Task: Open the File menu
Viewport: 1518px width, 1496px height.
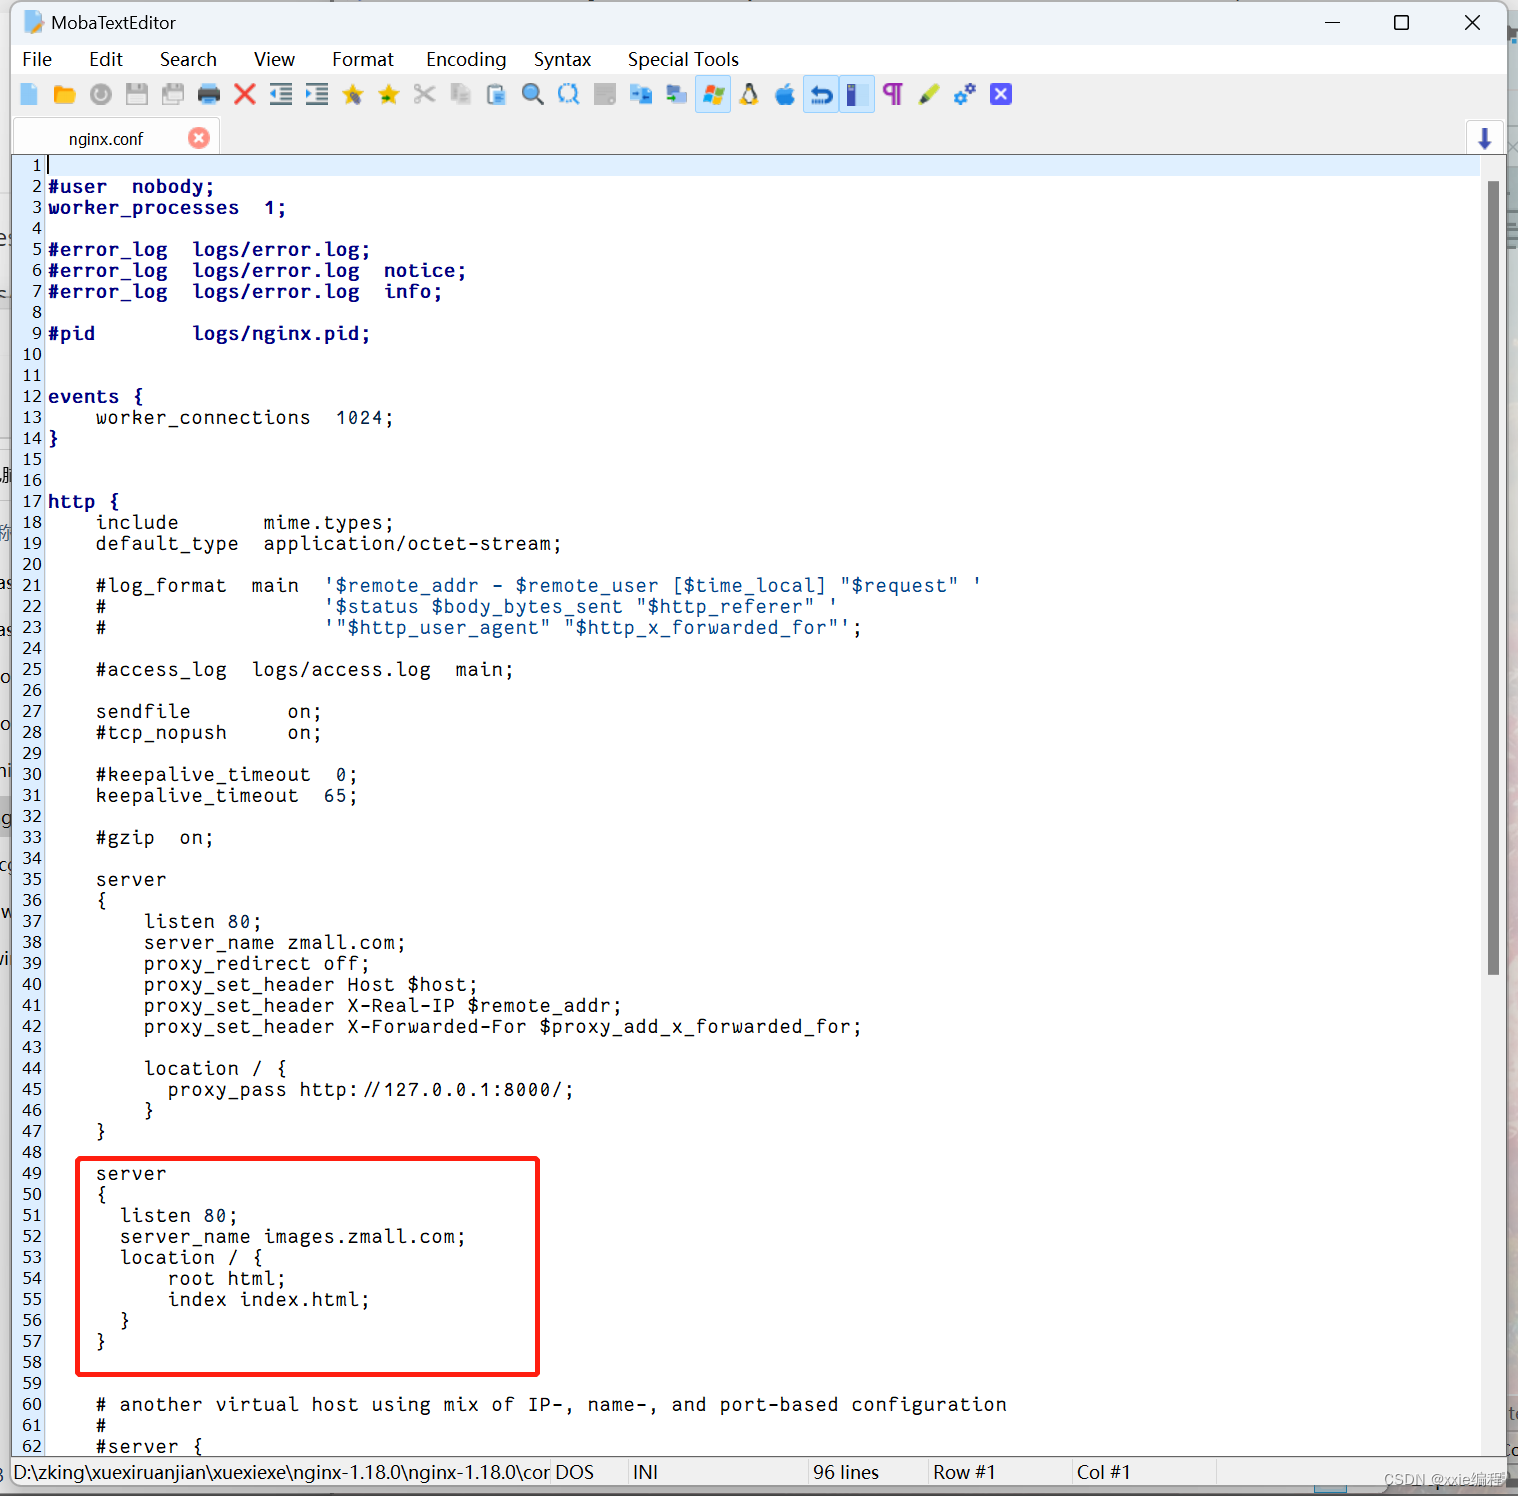Action: [37, 60]
